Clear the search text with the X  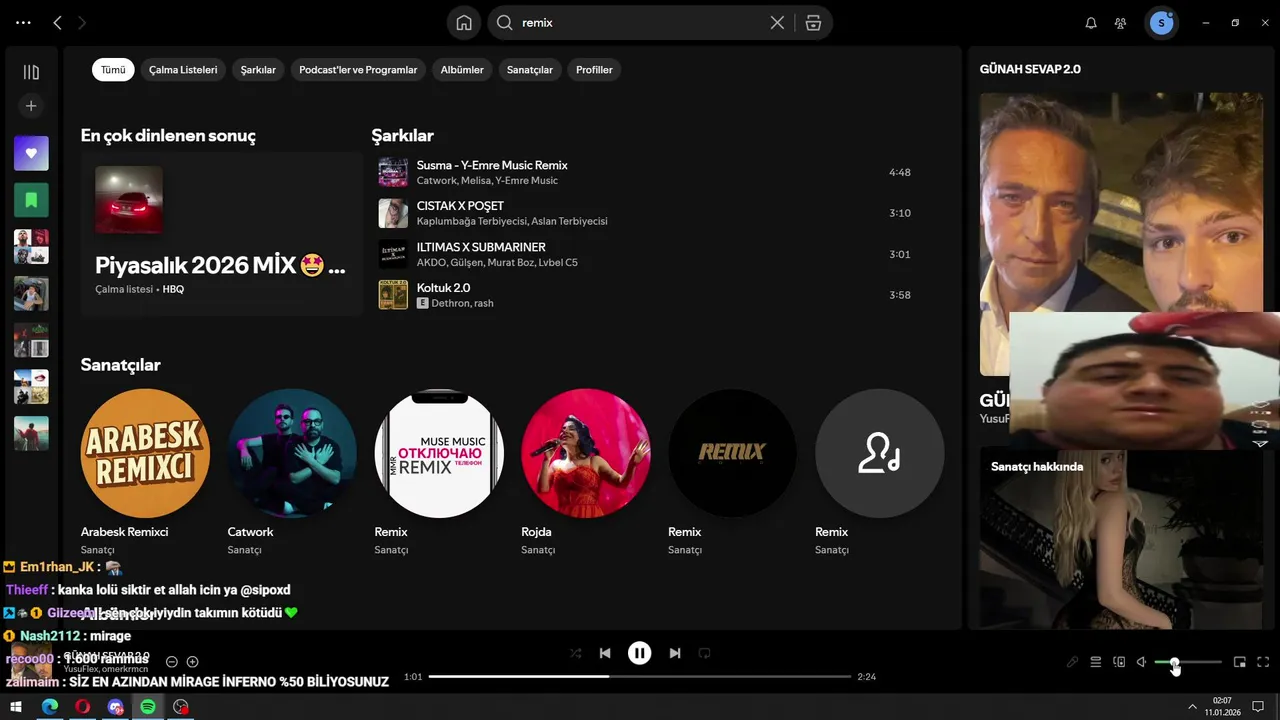point(777,22)
